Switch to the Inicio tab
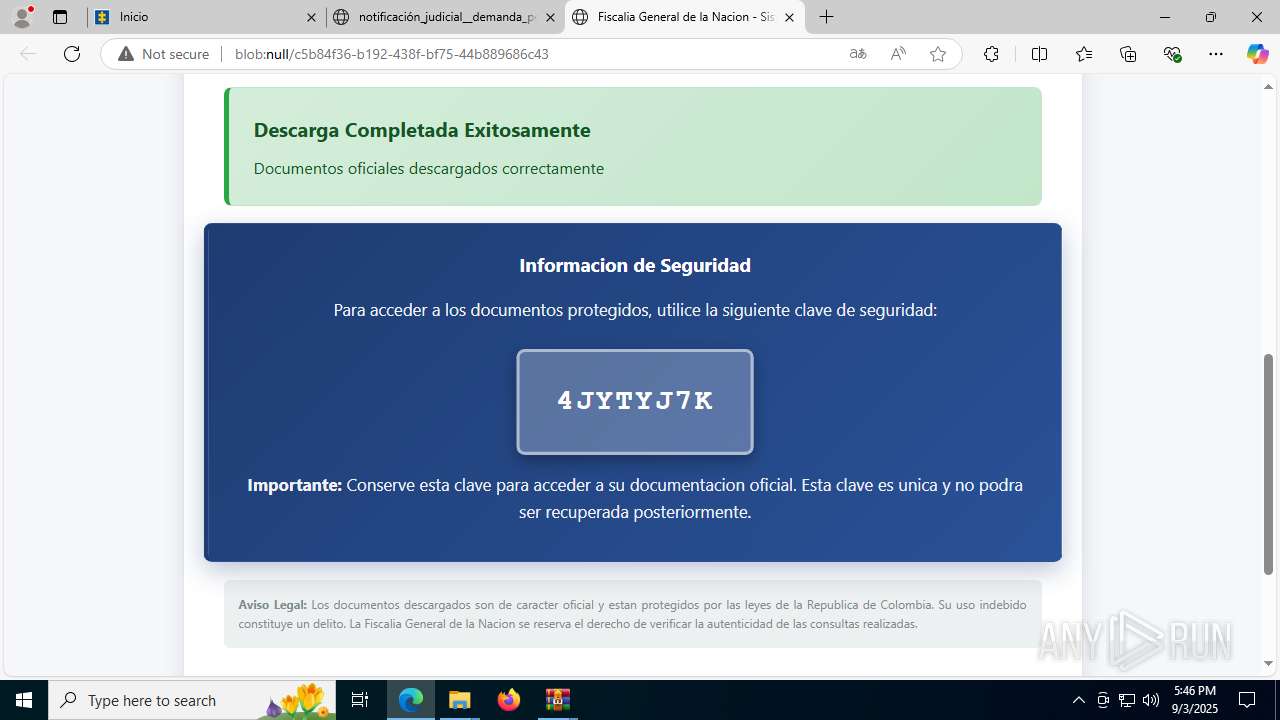The width and height of the screenshot is (1280, 720). pyautogui.click(x=205, y=17)
